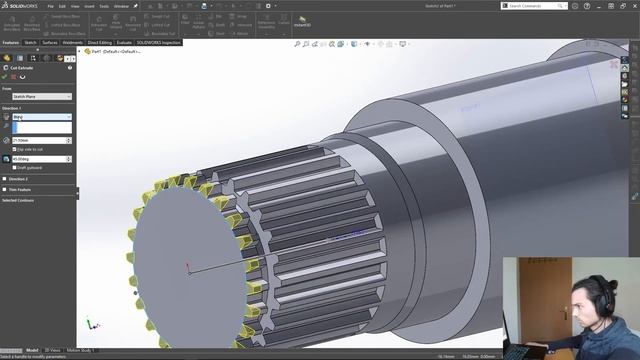Click Options gear in quick access toolbar
The height and width of the screenshot is (360, 640).
(268, 6)
